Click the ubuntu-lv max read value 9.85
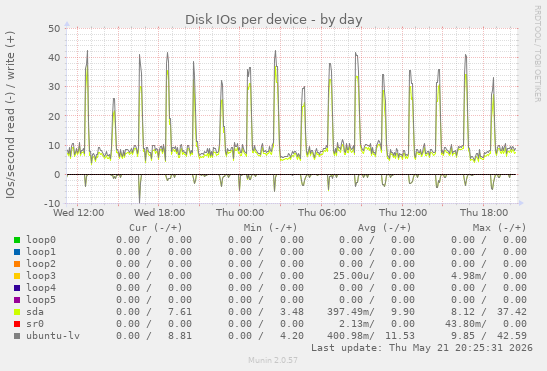 463,336
